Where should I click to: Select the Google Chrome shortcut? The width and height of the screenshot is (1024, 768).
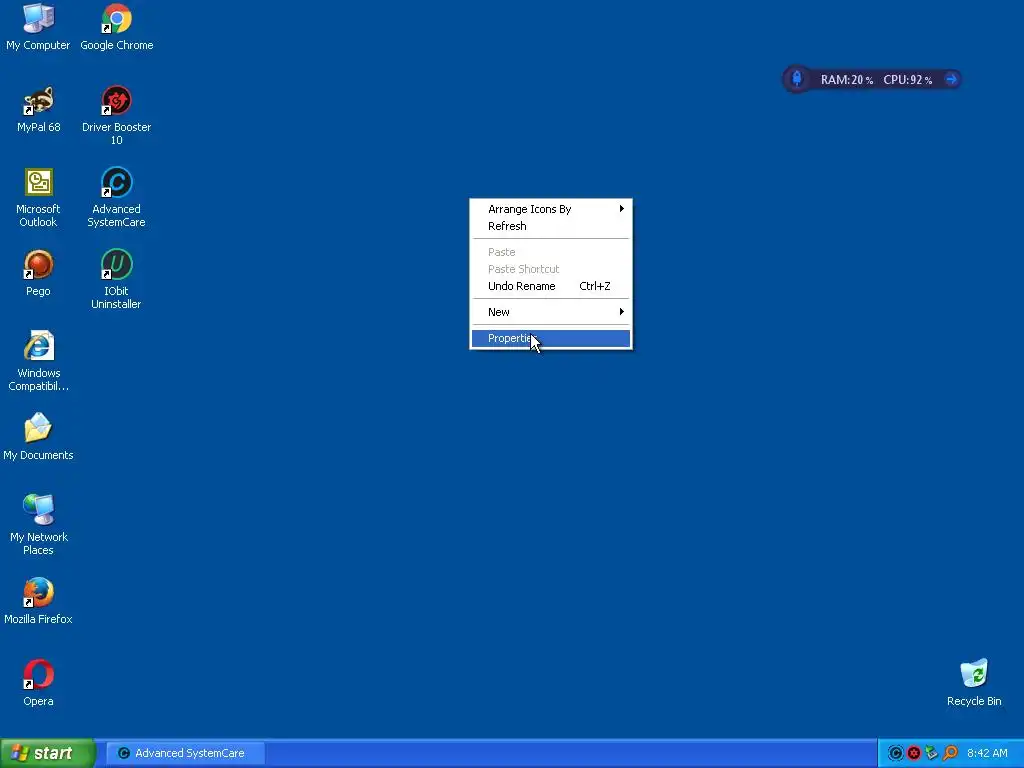click(x=116, y=27)
